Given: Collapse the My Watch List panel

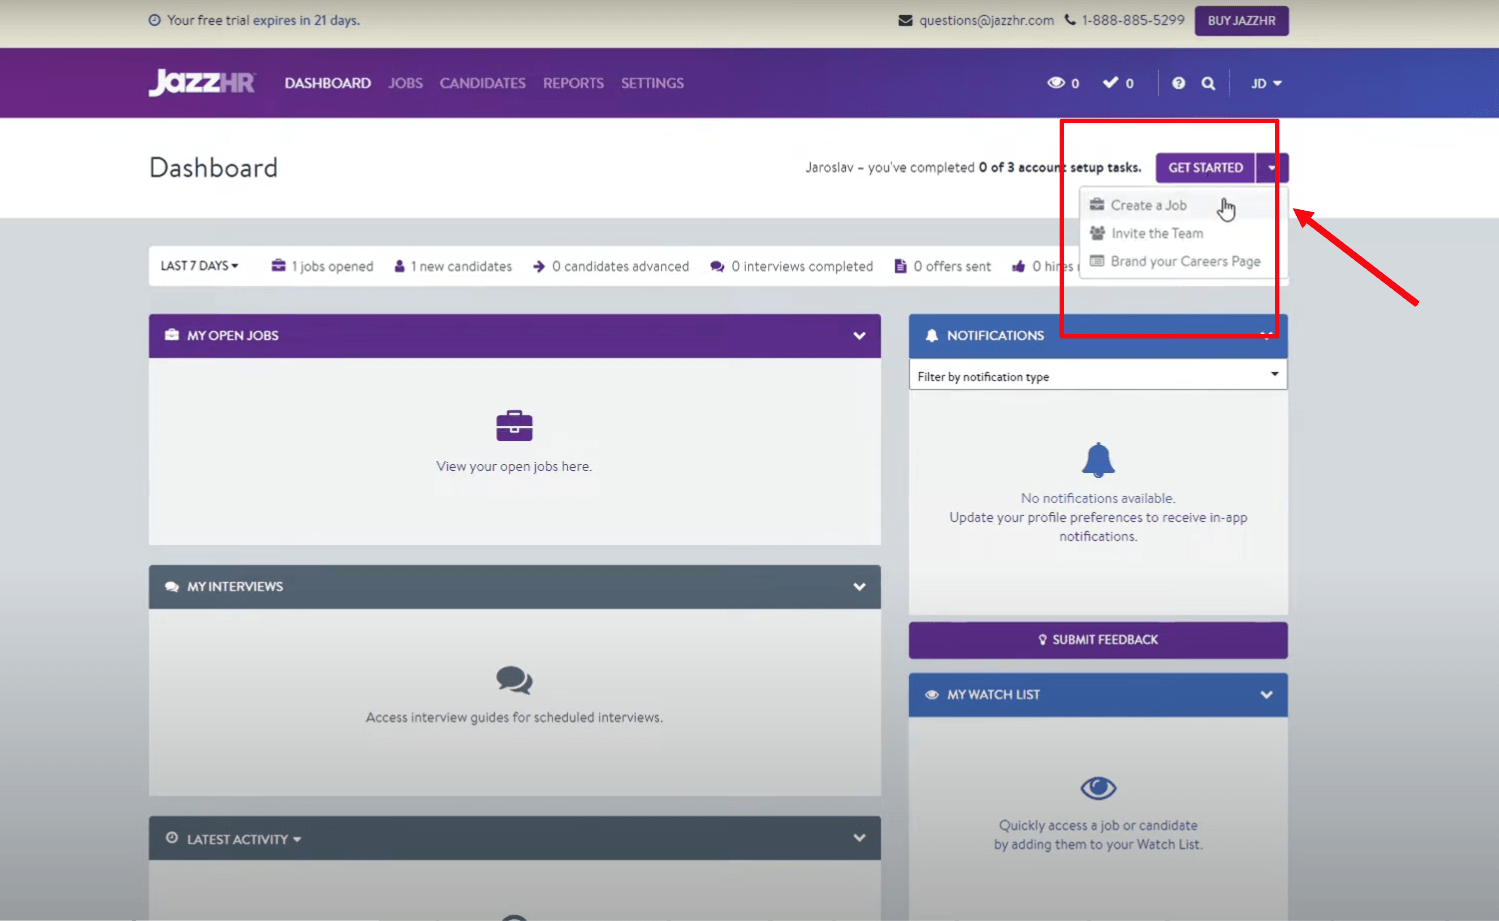Looking at the screenshot, I should 1266,695.
